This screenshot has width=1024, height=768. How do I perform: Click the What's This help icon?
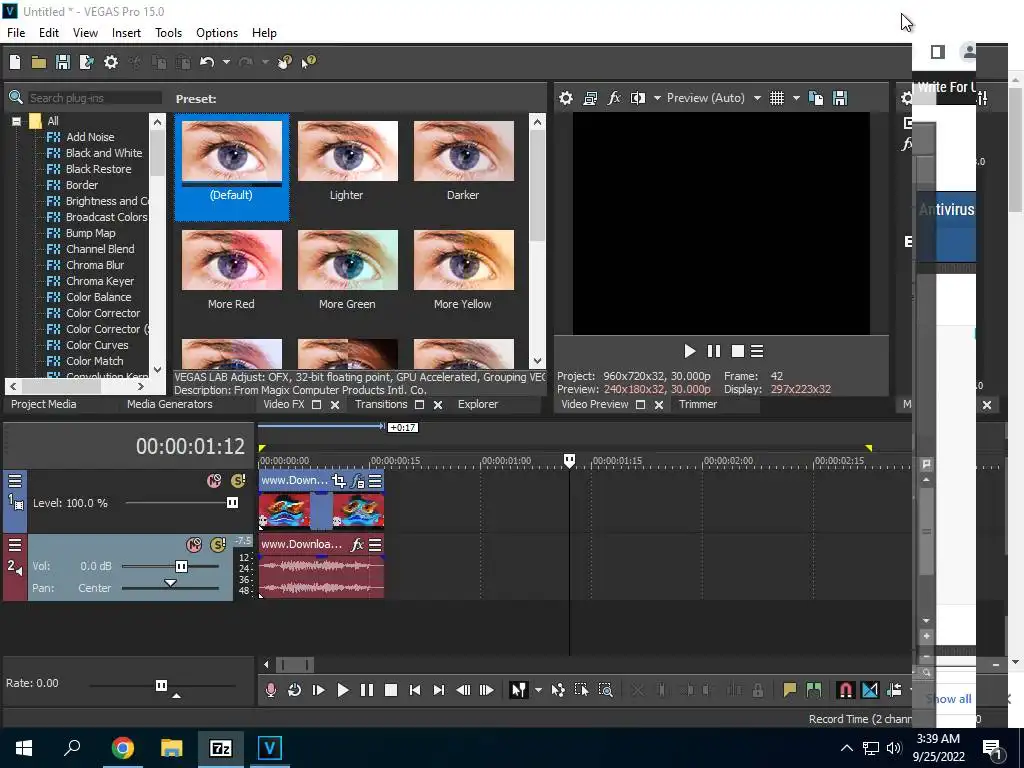pyautogui.click(x=309, y=62)
